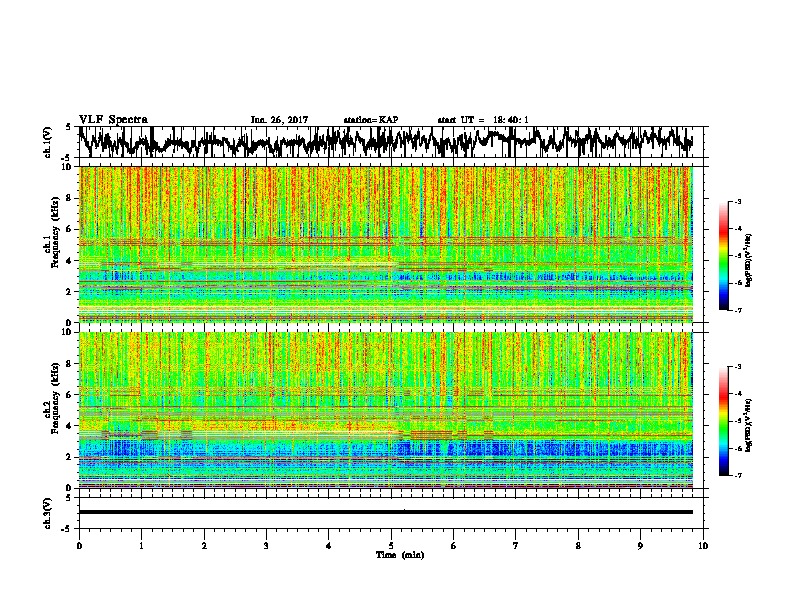Select the date text "Jan. 26, 2017"
The height and width of the screenshot is (612, 792).
pos(279,120)
